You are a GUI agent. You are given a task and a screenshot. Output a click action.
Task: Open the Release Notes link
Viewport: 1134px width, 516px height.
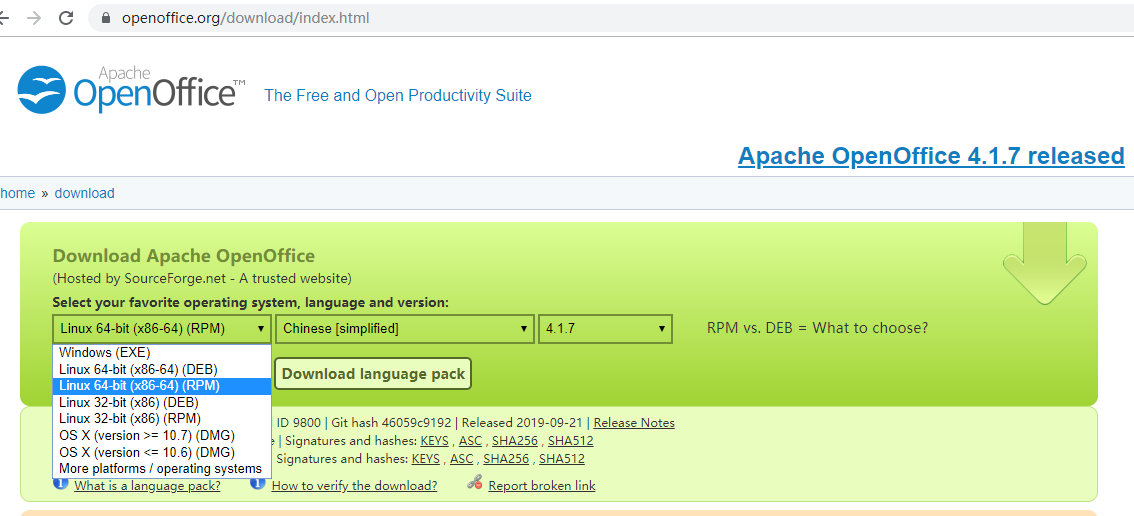[634, 423]
